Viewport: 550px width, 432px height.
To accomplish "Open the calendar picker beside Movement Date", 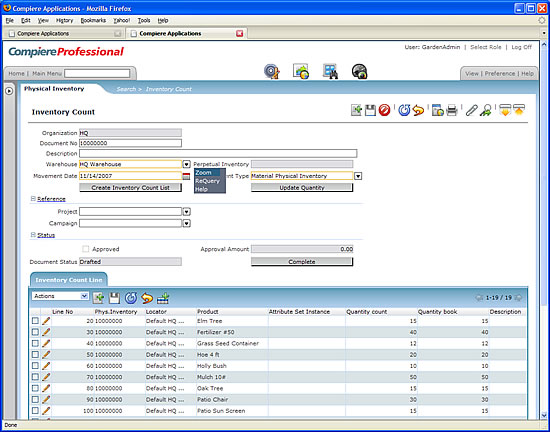I will (x=186, y=176).
